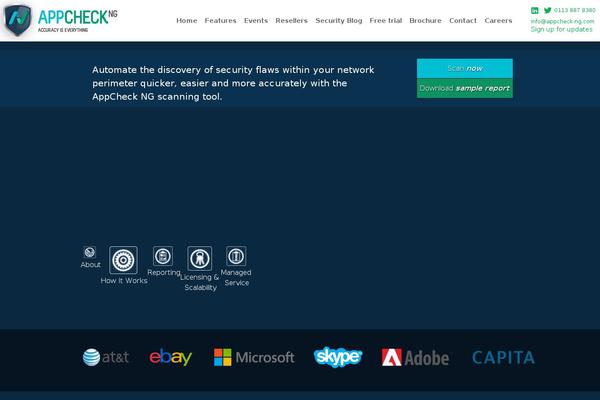Open the LinkedIn icon in header
600x400 pixels.
535,10
